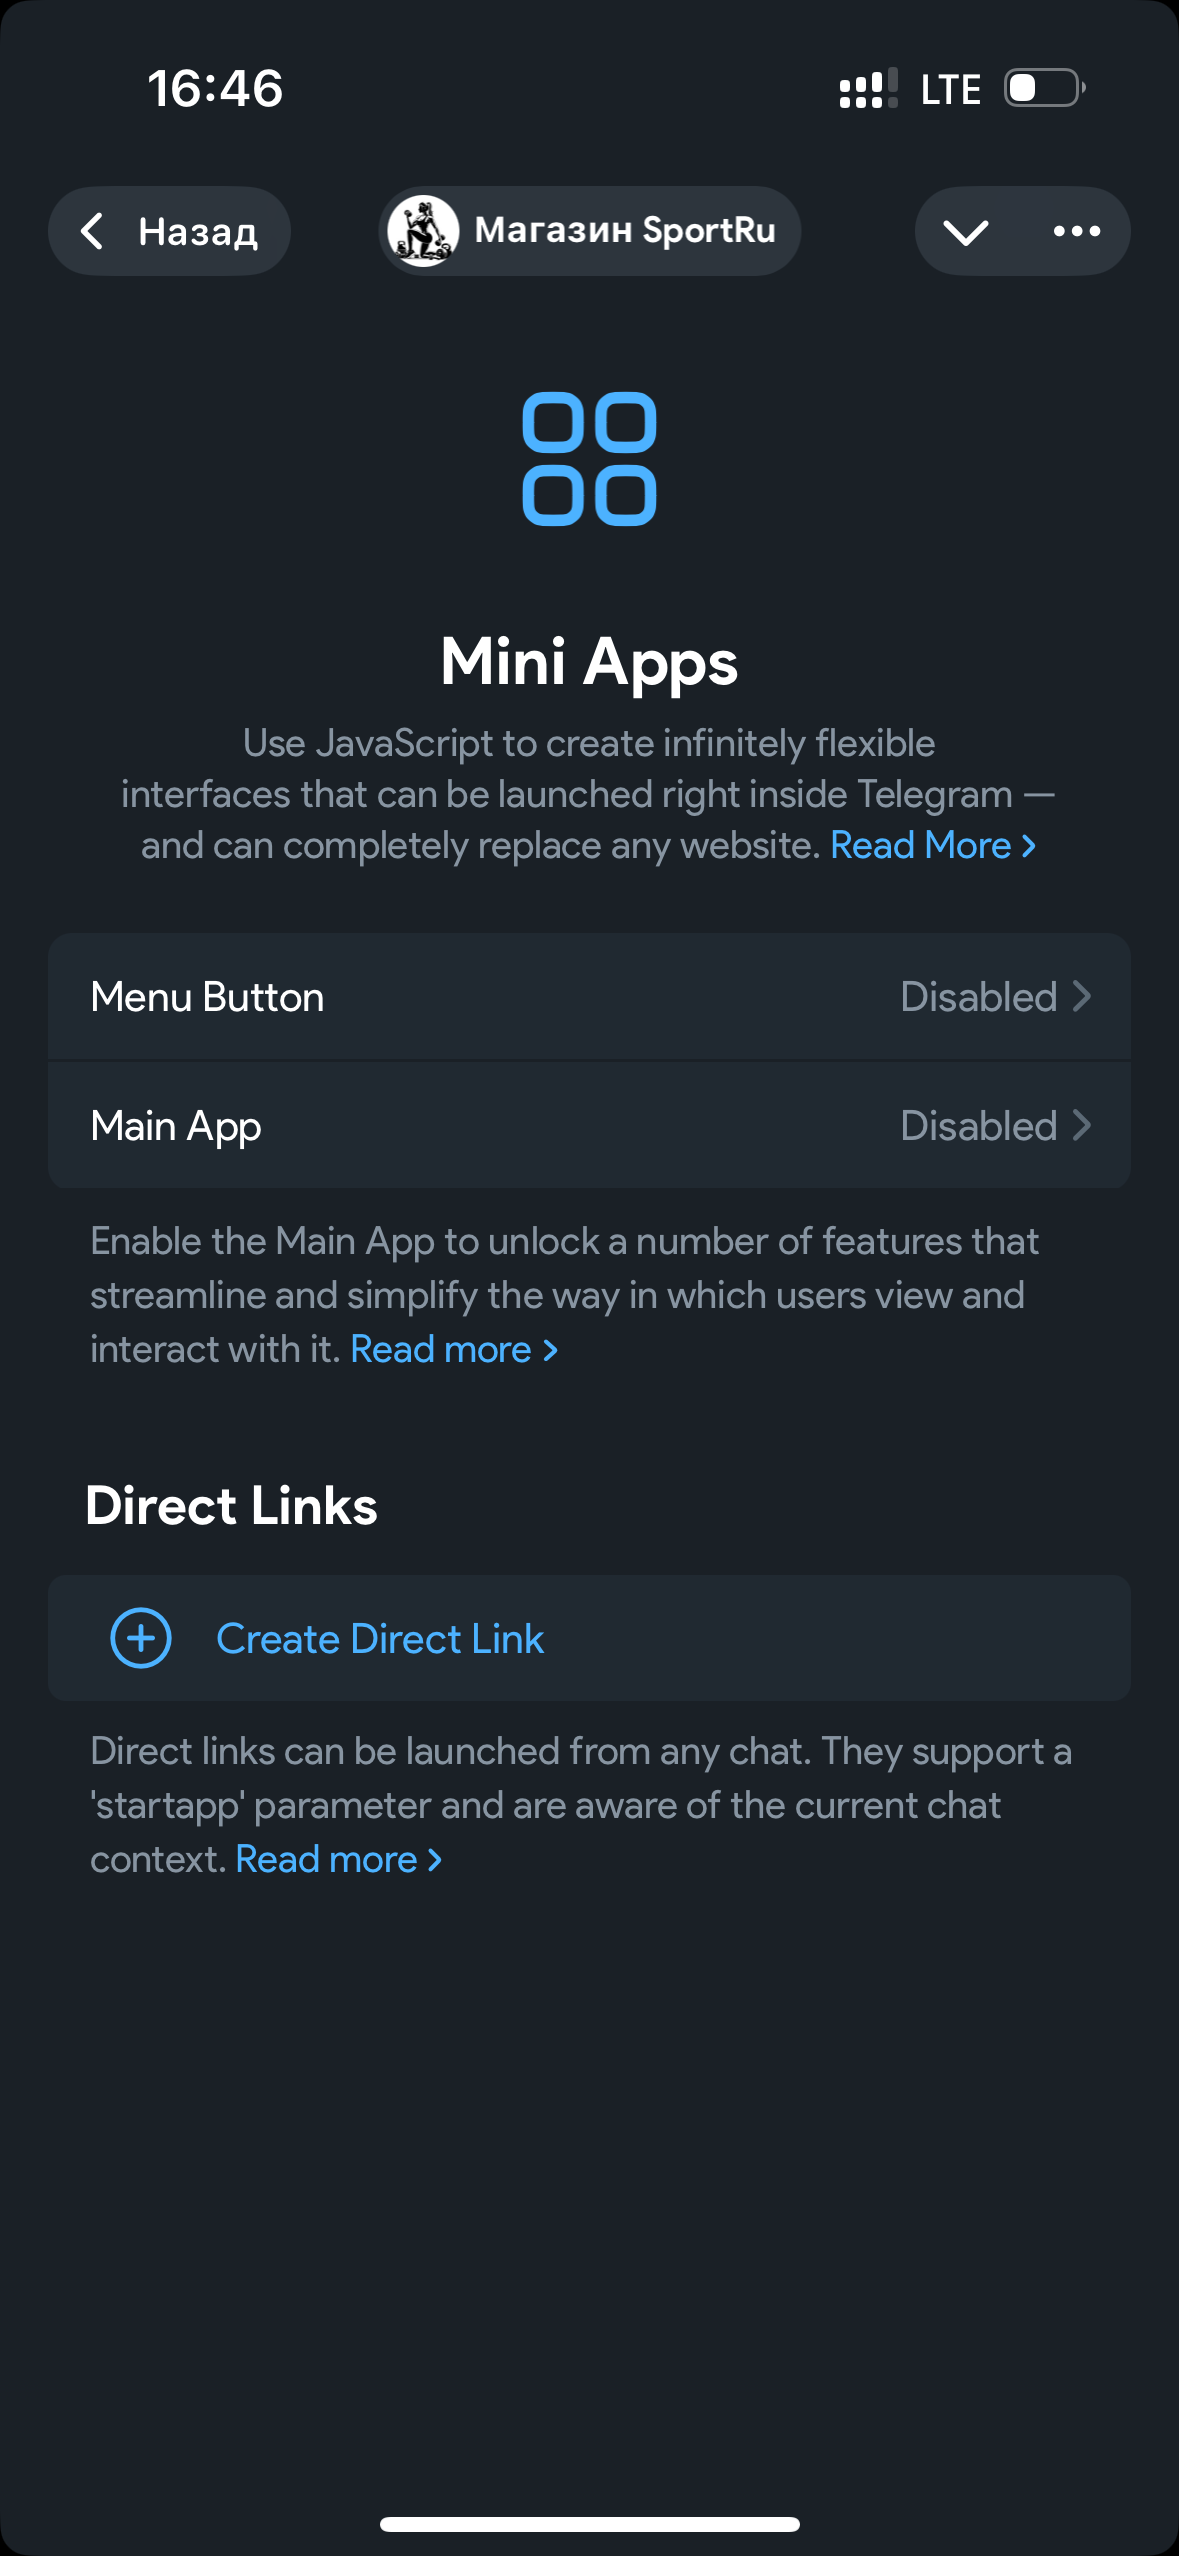Image resolution: width=1179 pixels, height=2556 pixels.
Task: Follow Read more link under Main App
Action: click(453, 1350)
